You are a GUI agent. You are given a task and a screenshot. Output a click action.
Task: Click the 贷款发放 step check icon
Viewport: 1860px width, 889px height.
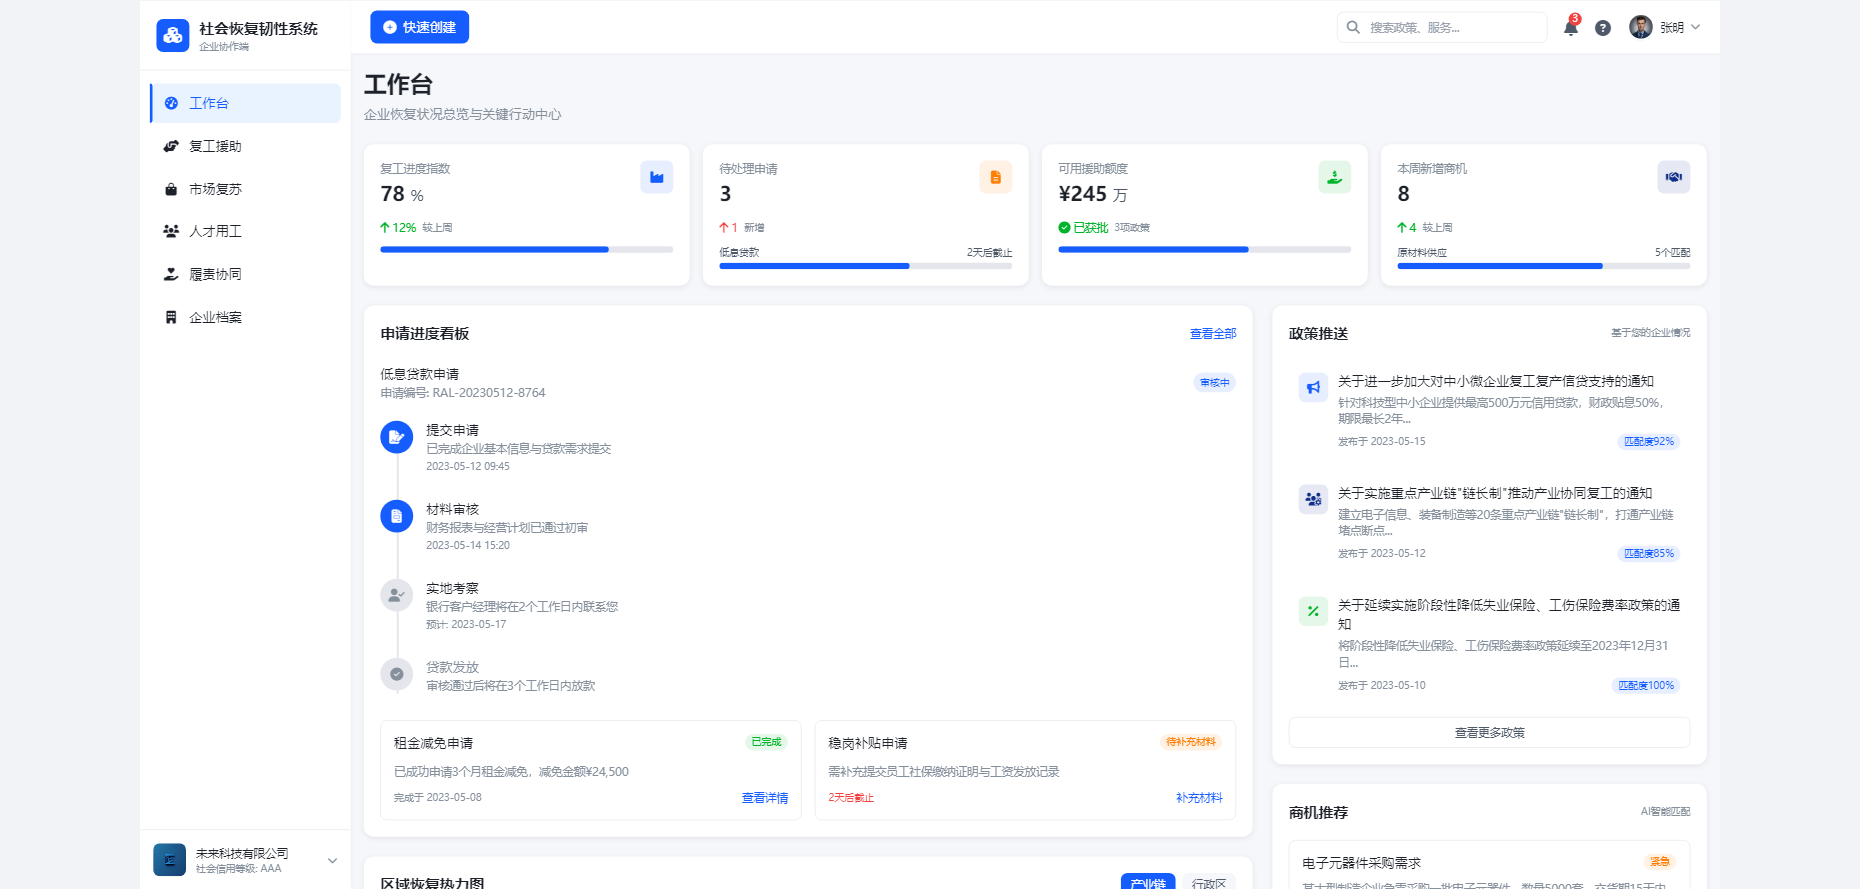click(x=397, y=674)
